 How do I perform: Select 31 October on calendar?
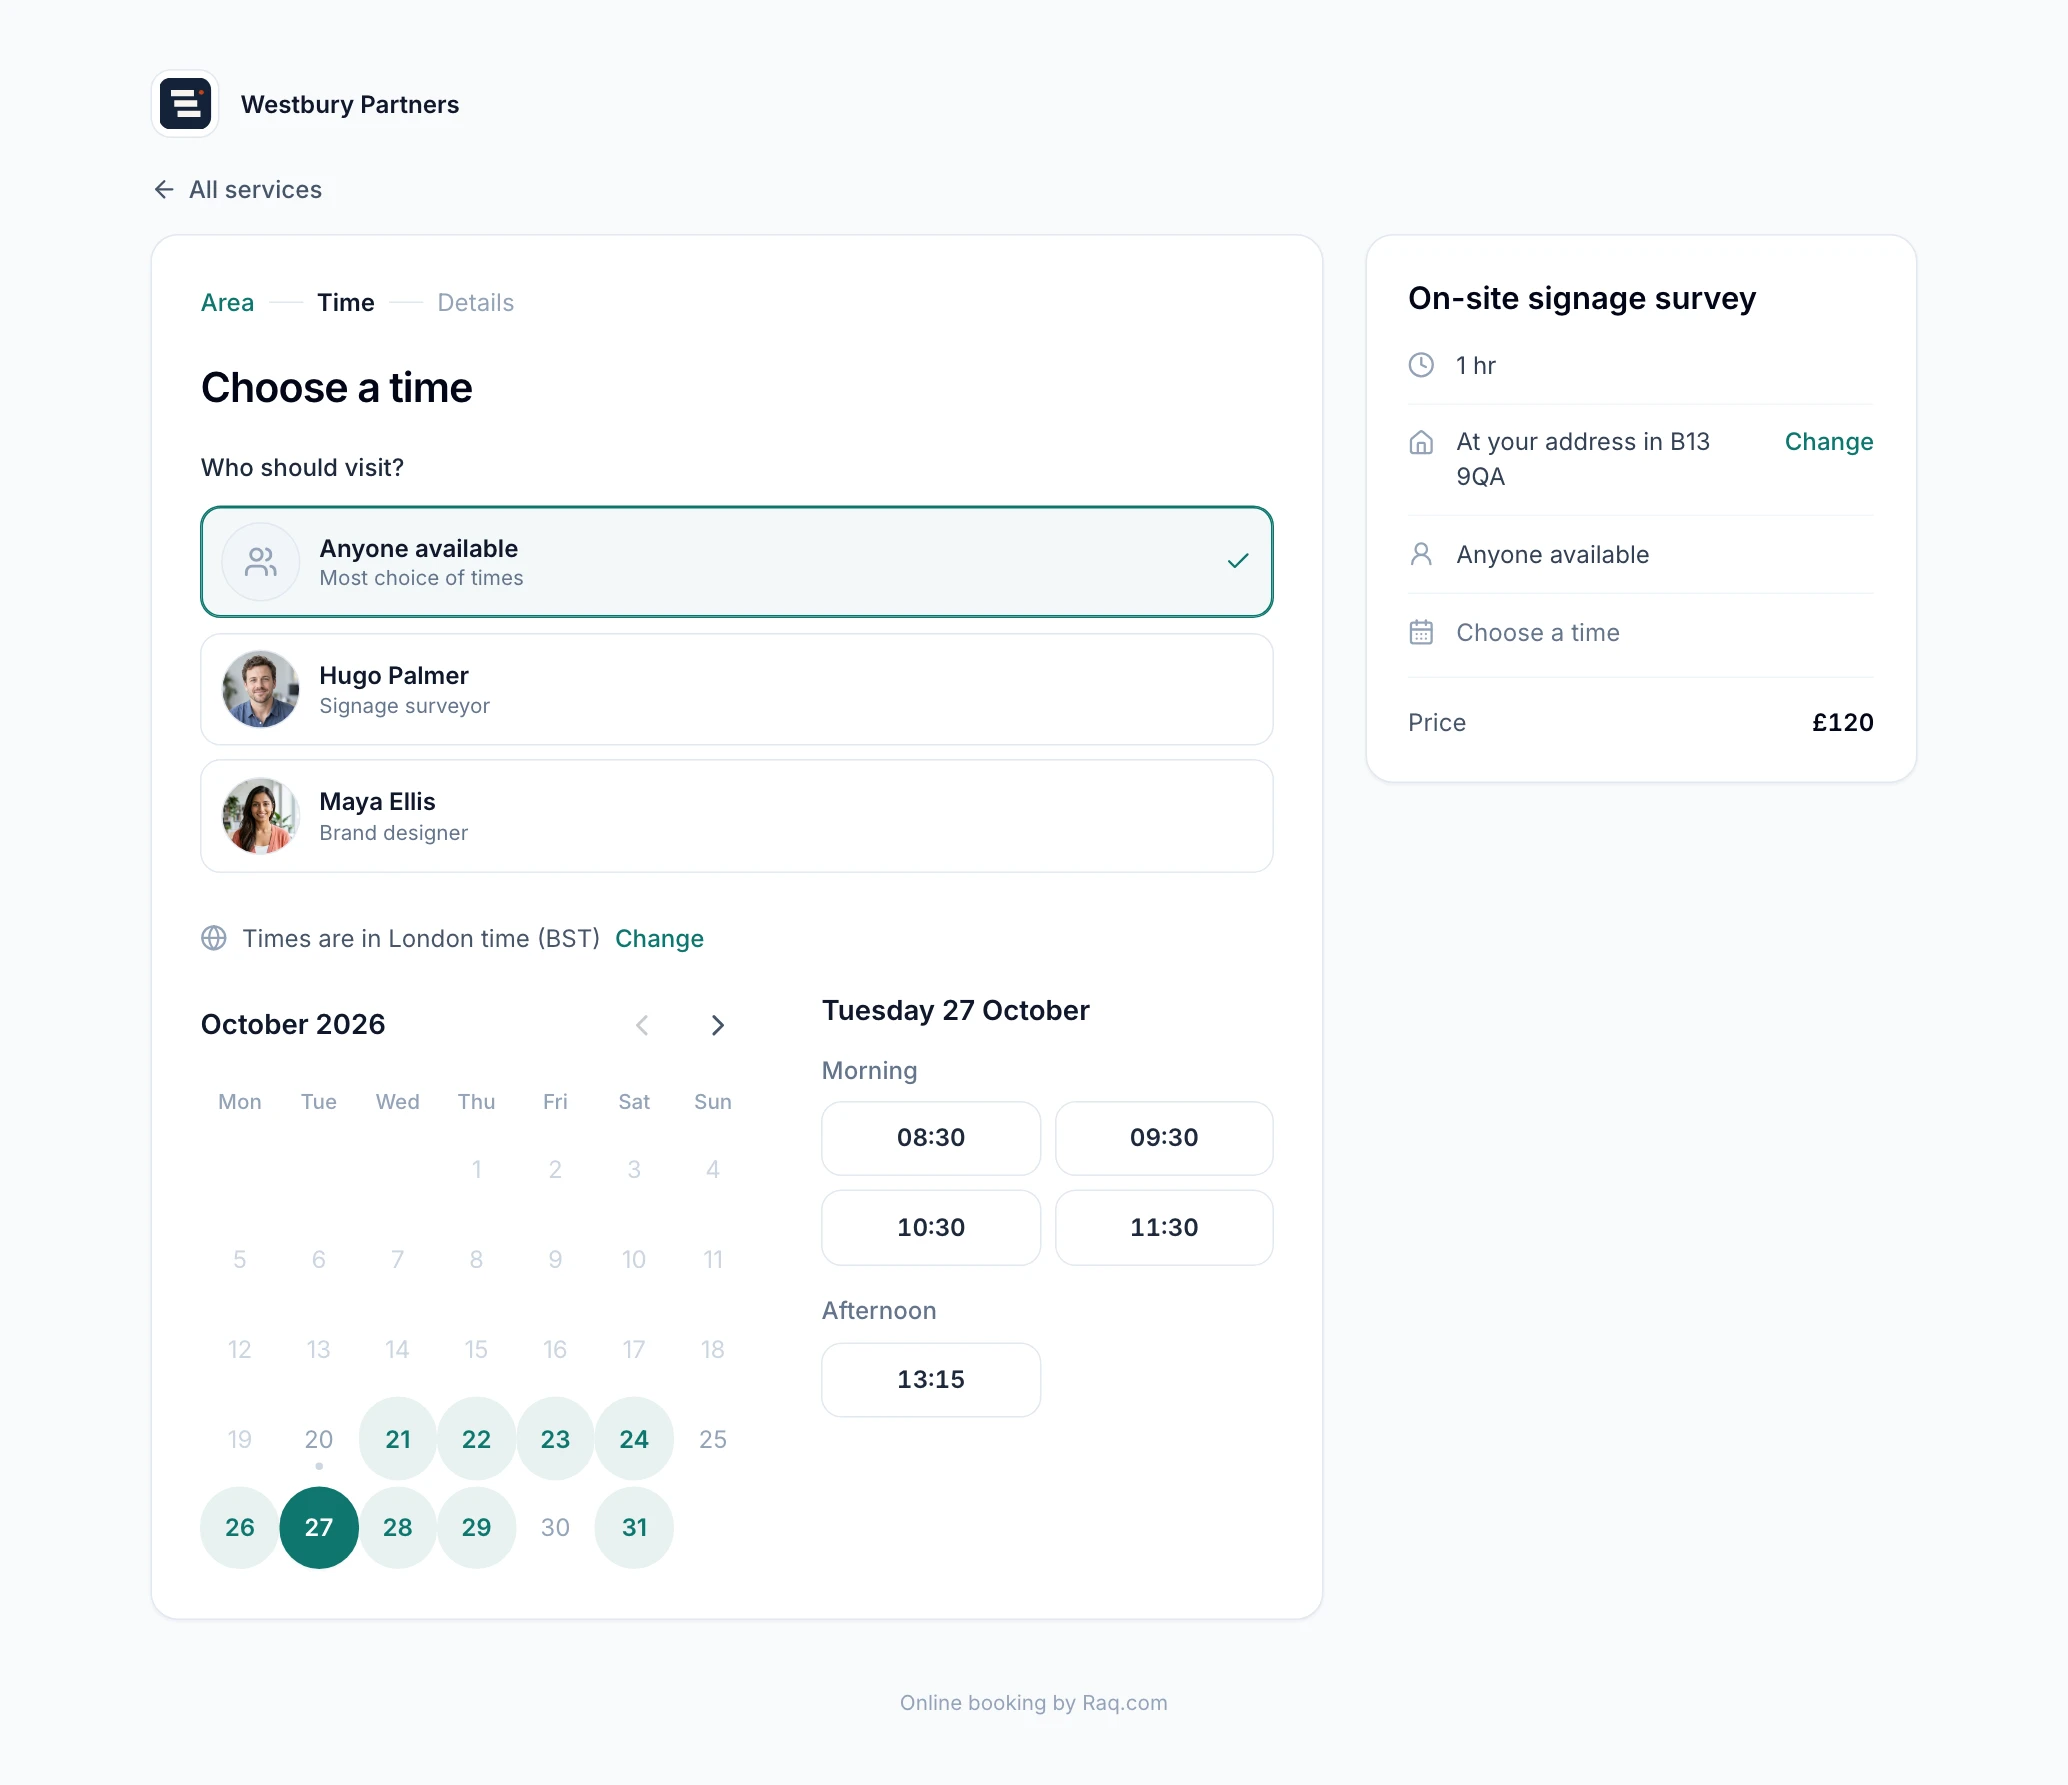tap(634, 1527)
